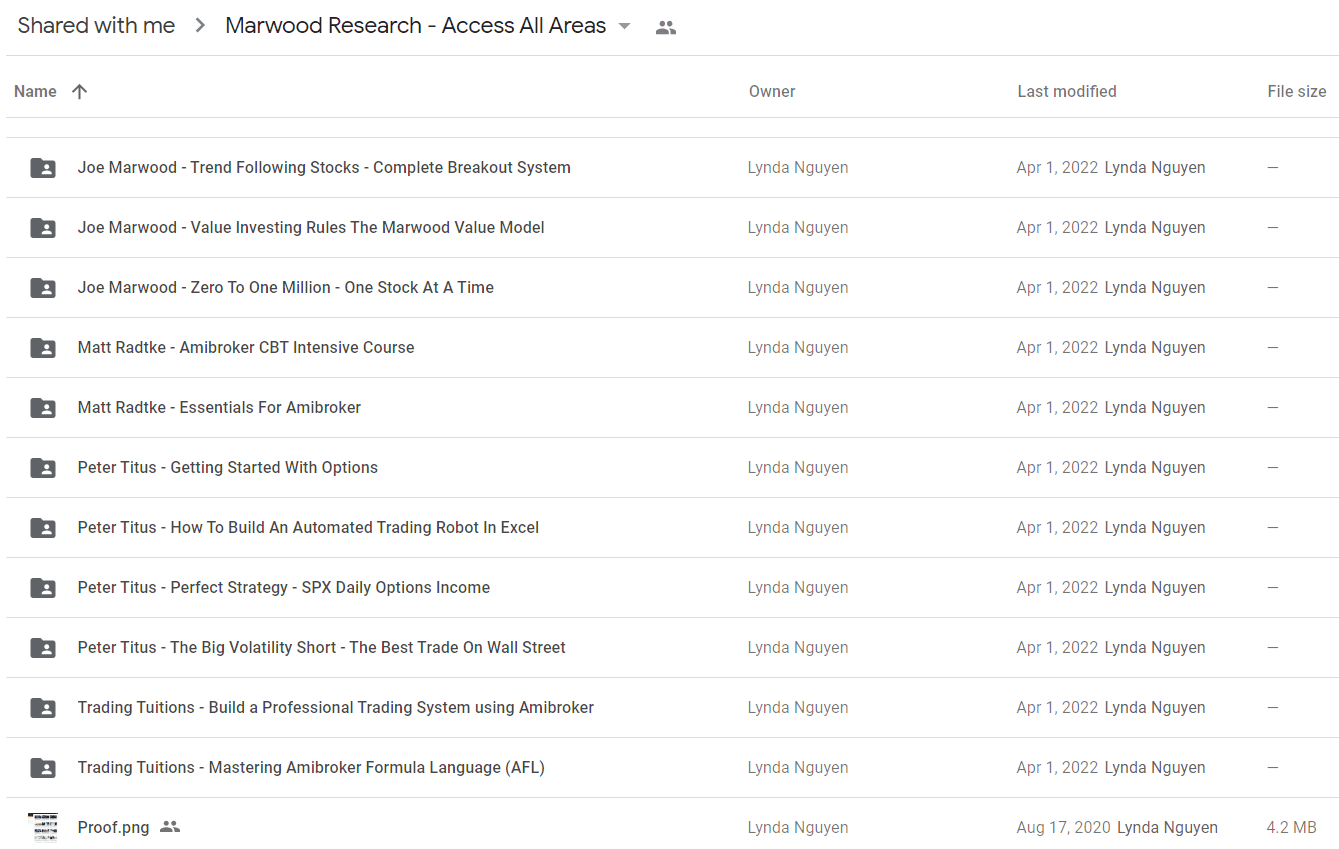The width and height of the screenshot is (1339, 849).
Task: Click the Proof.png image thumbnail
Action: (x=43, y=827)
